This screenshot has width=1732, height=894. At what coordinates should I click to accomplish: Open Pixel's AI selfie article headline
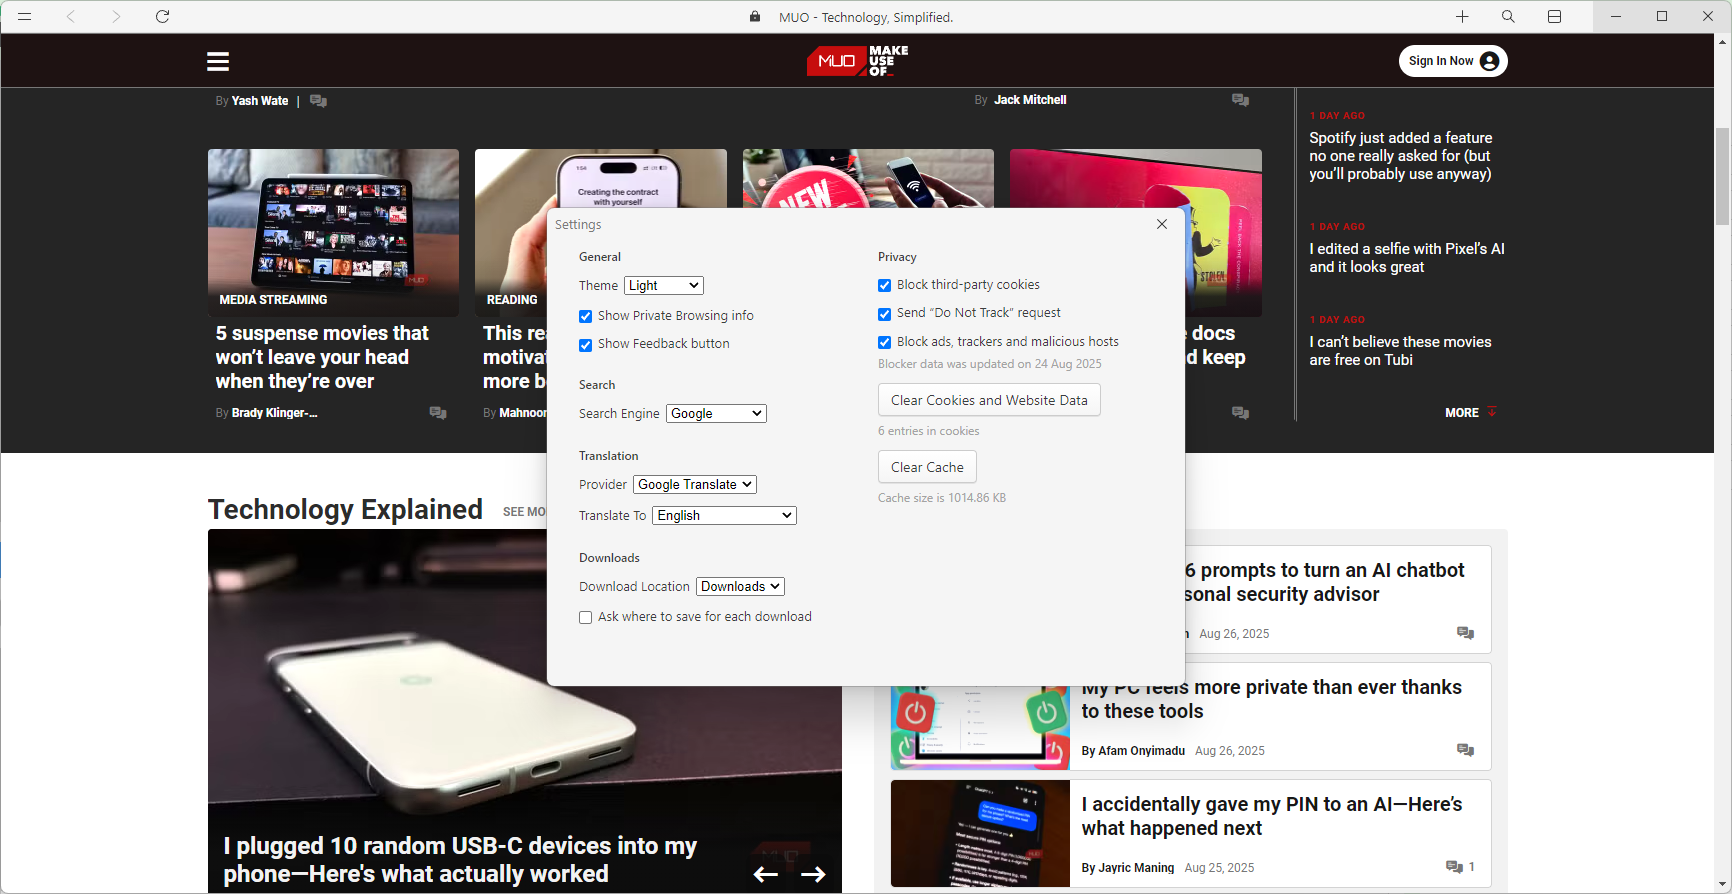click(x=1407, y=258)
